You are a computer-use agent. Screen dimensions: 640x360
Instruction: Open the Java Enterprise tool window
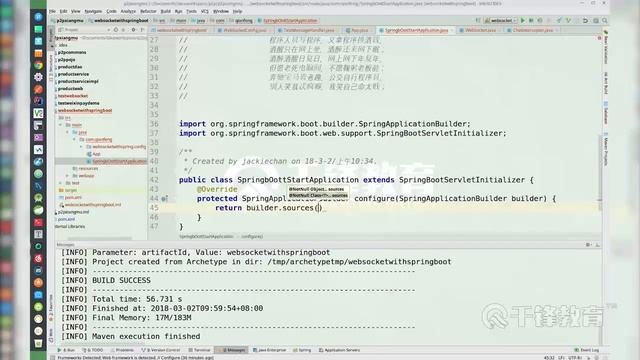tap(269, 350)
